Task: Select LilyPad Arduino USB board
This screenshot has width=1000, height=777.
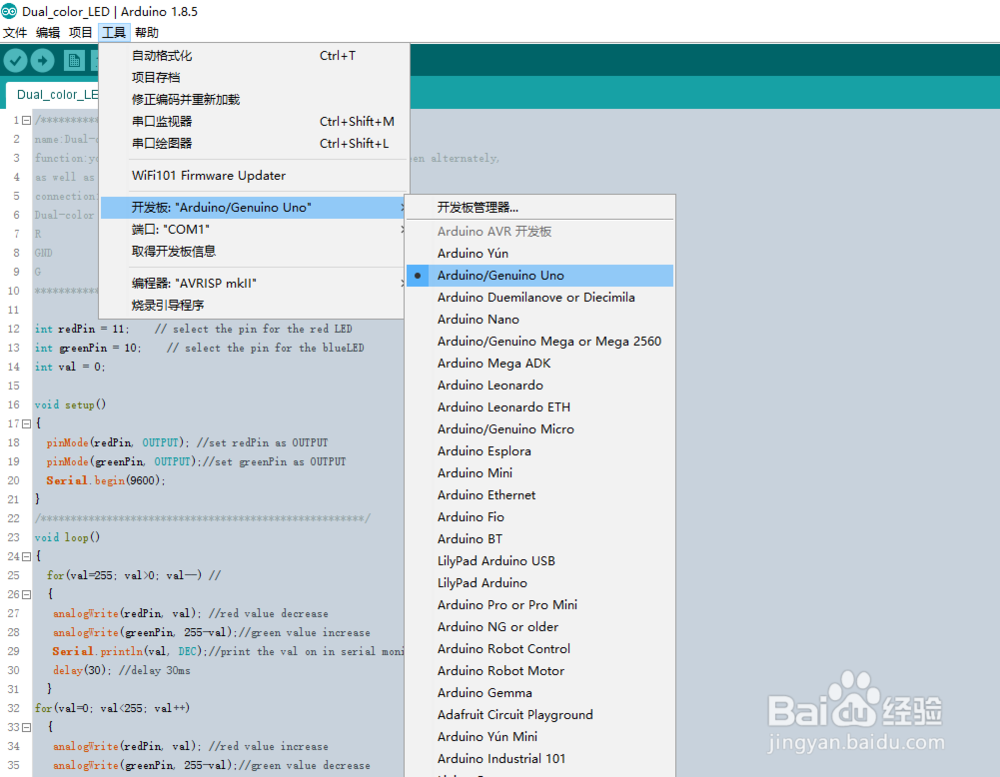Action: [x=540, y=561]
